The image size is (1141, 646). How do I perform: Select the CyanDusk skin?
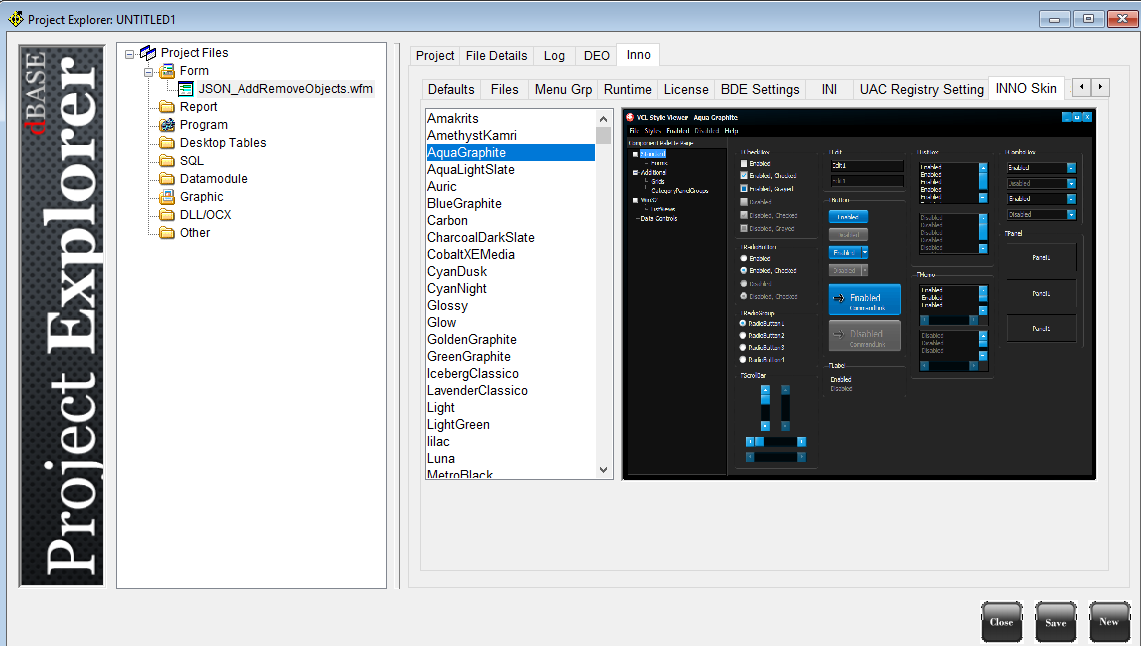[510, 271]
